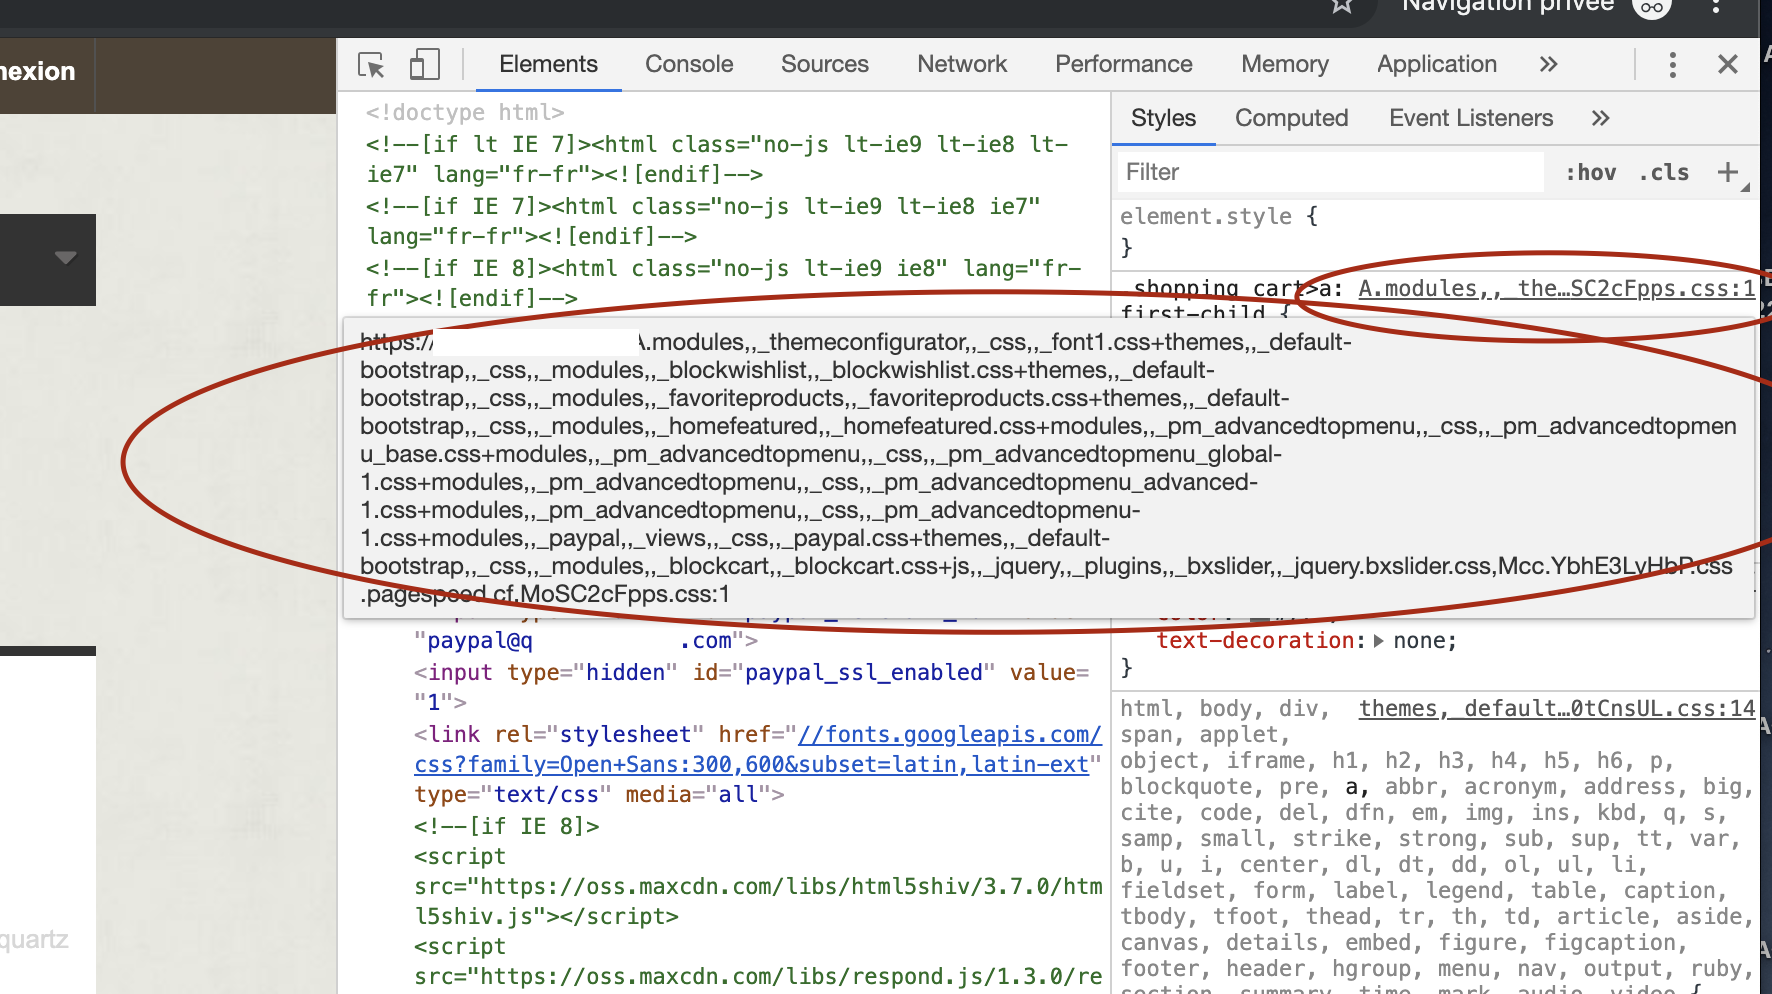Open the Event Listeners tab
The width and height of the screenshot is (1772, 994).
[1471, 118]
